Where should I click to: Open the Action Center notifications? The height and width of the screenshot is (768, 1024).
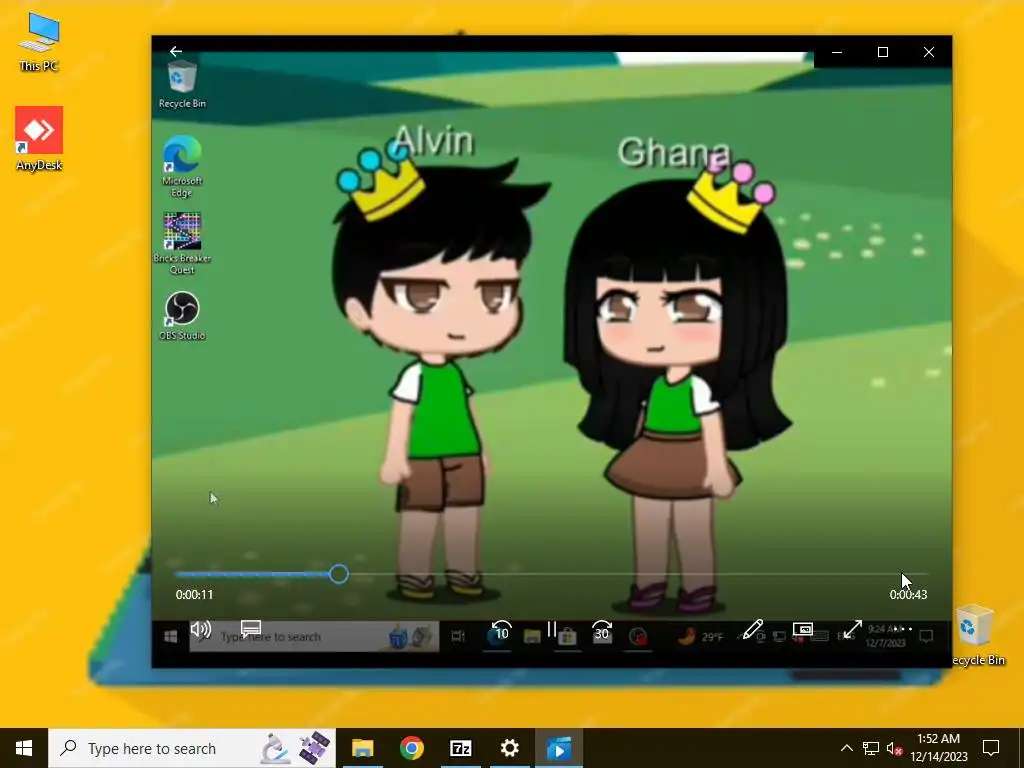(991, 748)
